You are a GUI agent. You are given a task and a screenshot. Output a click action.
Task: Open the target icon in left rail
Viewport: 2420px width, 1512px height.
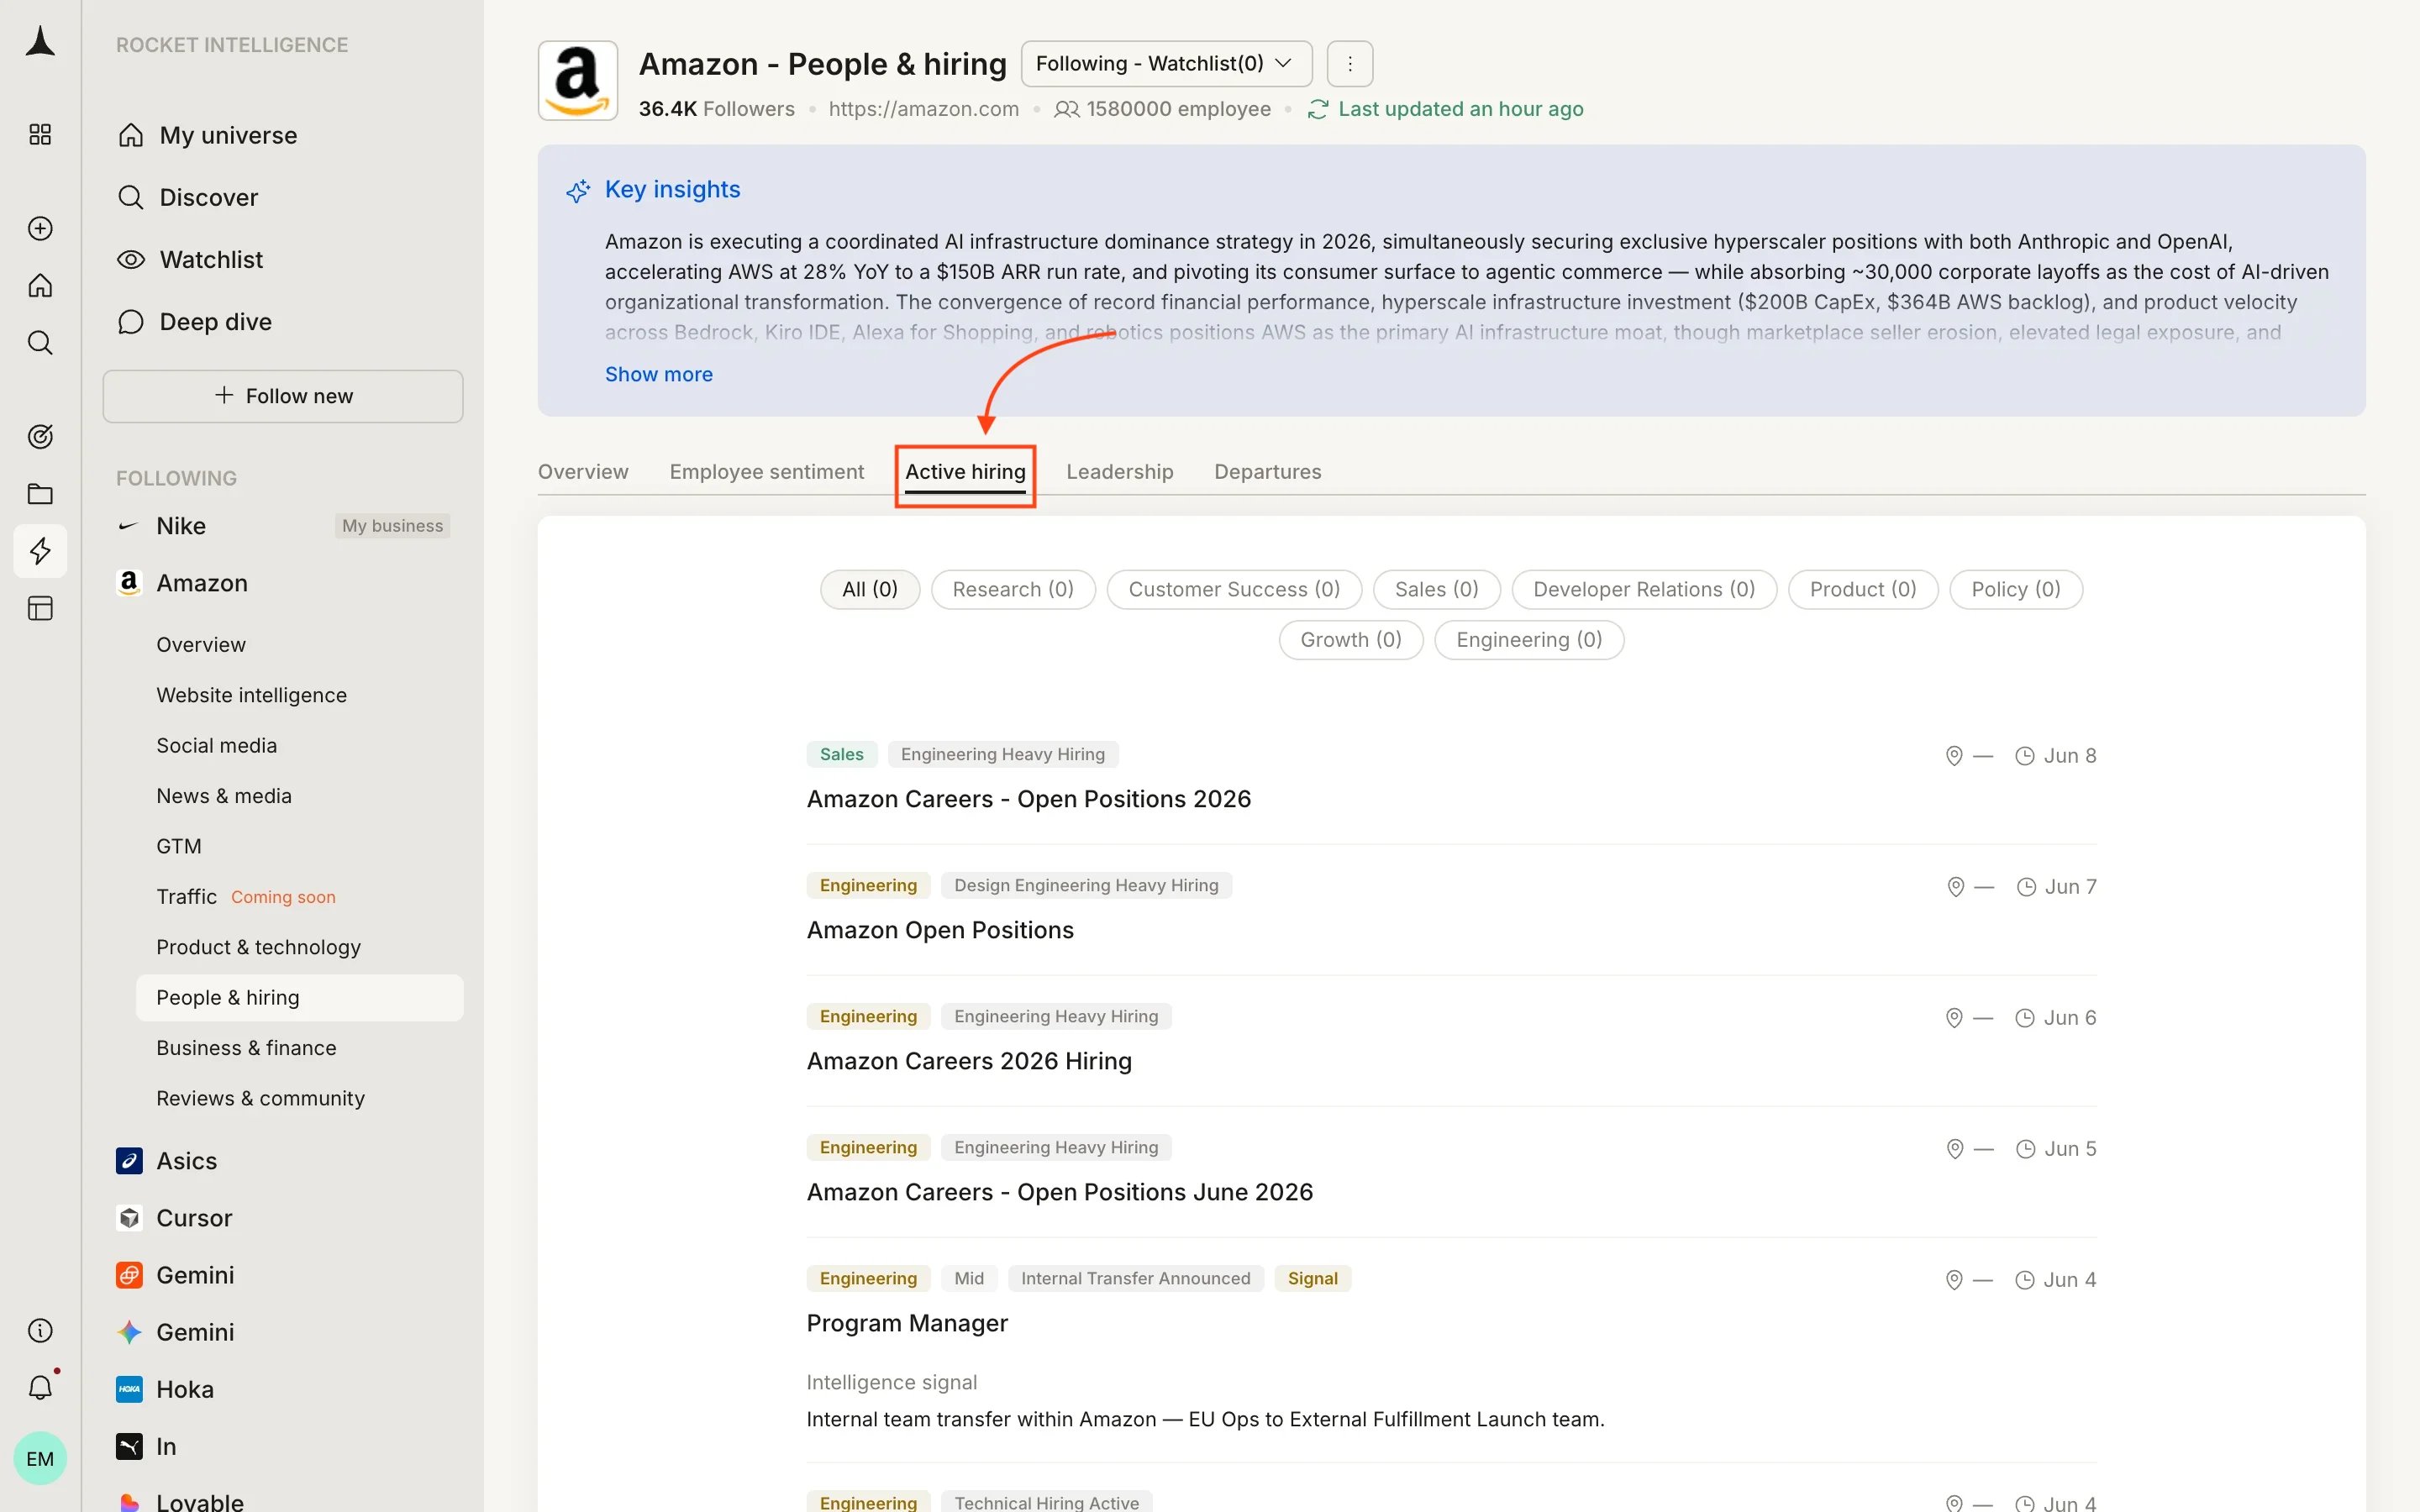click(40, 437)
